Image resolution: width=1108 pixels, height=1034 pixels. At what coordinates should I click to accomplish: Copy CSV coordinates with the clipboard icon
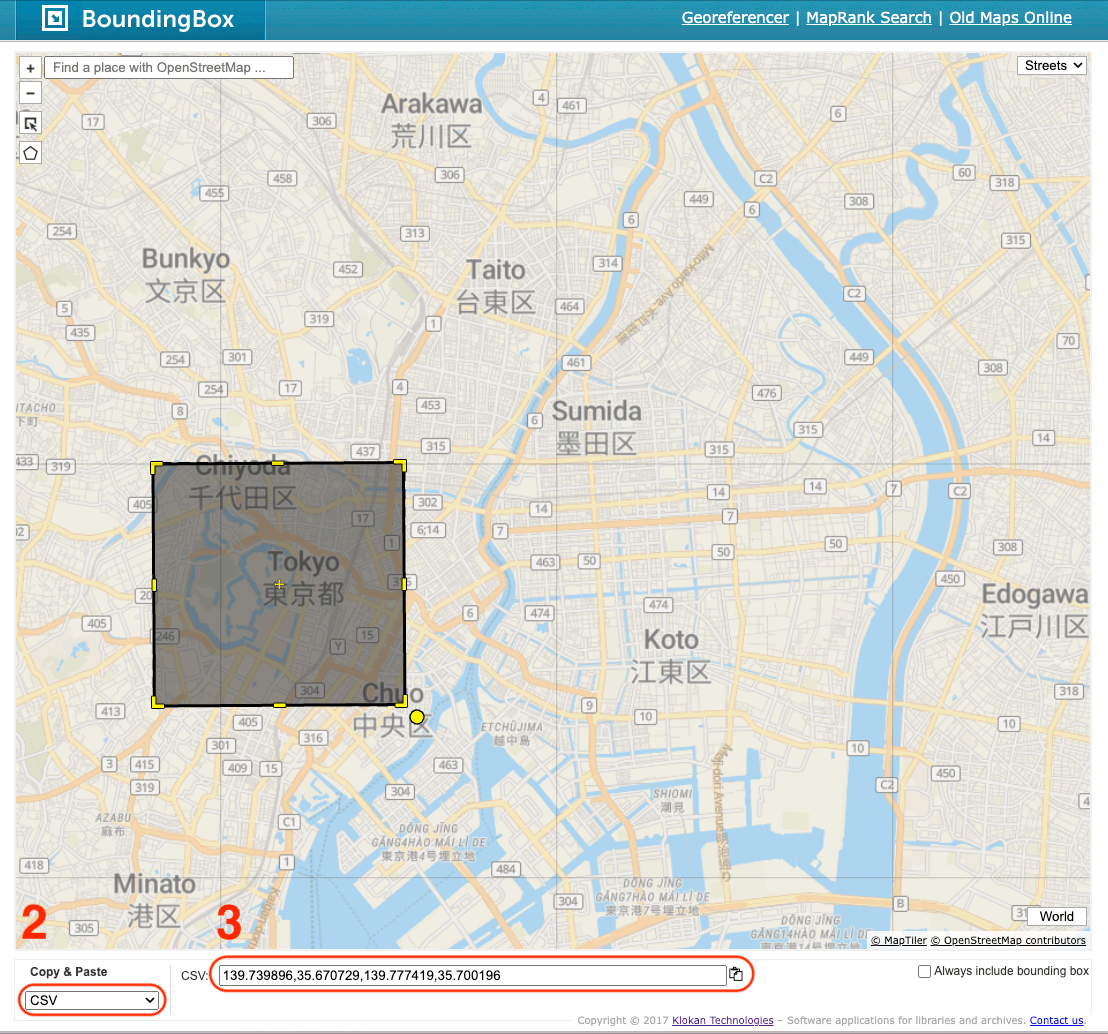(x=737, y=974)
